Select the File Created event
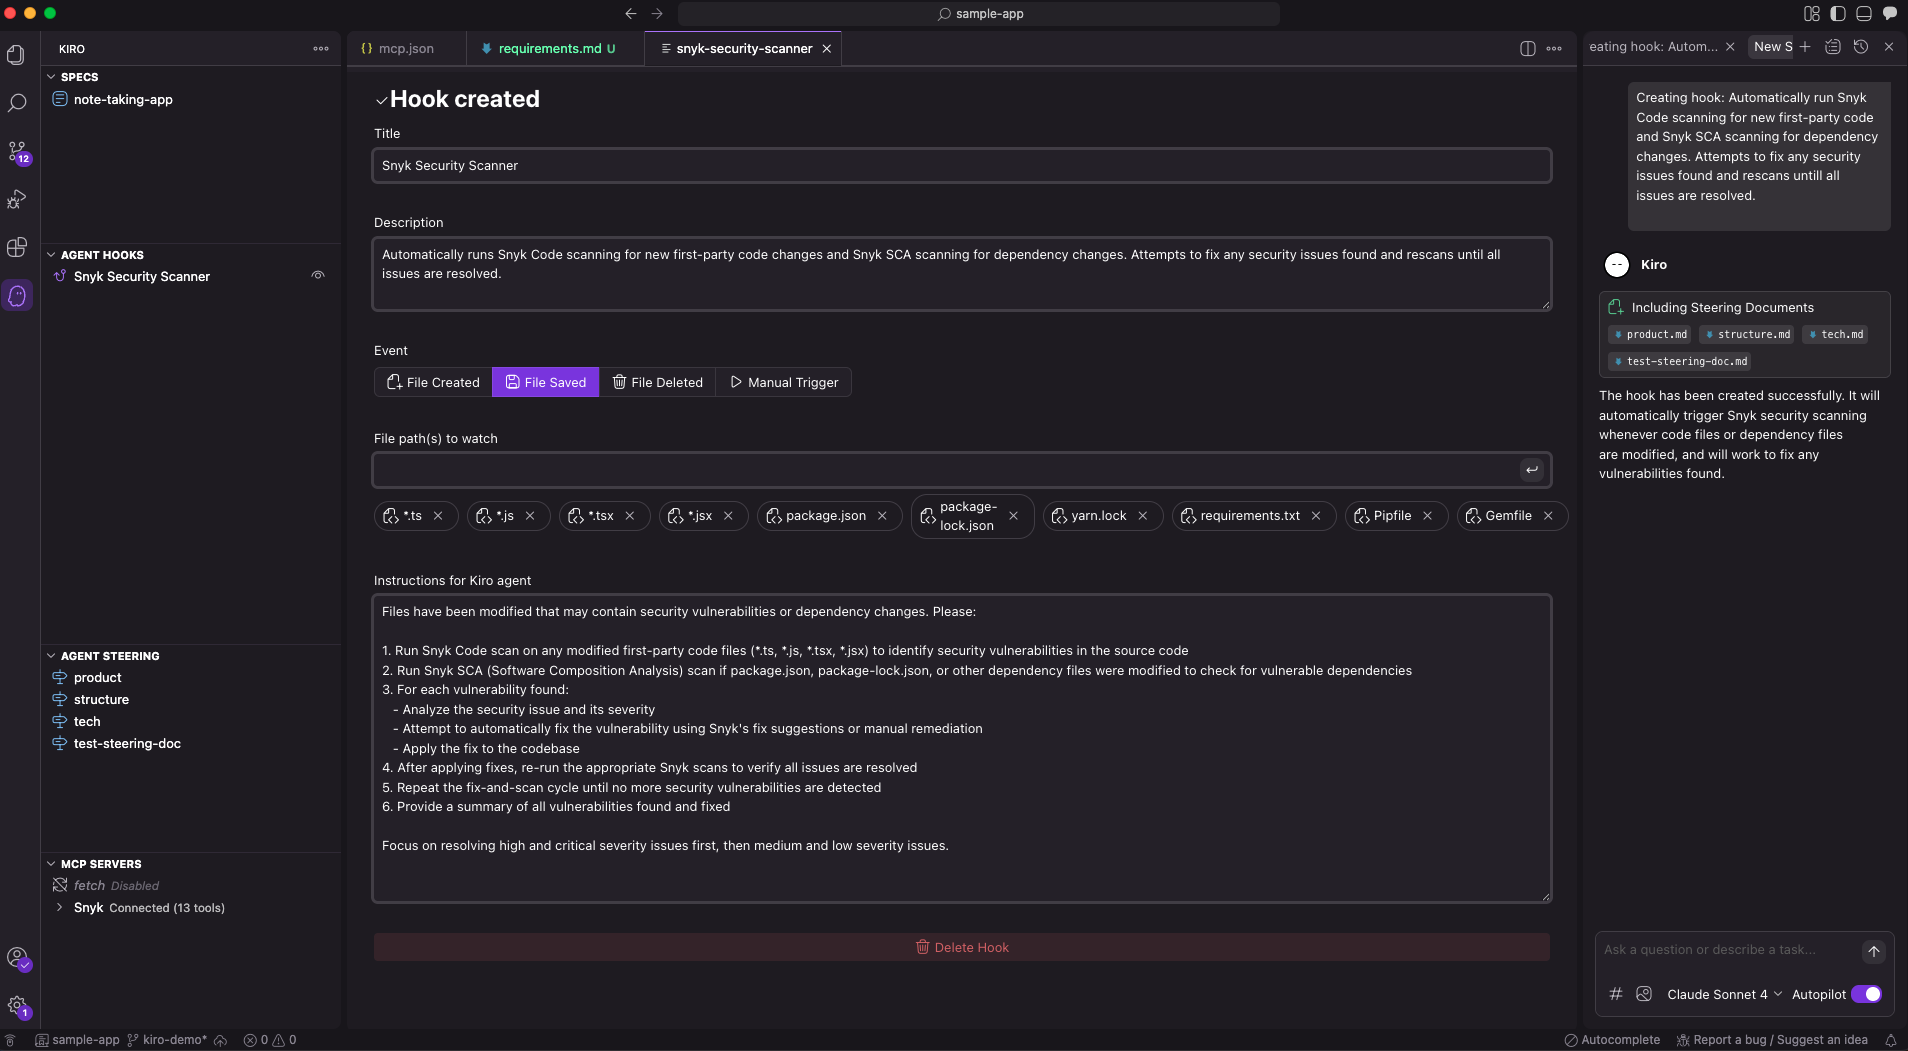Screen dimensions: 1908x1051 point(433,382)
